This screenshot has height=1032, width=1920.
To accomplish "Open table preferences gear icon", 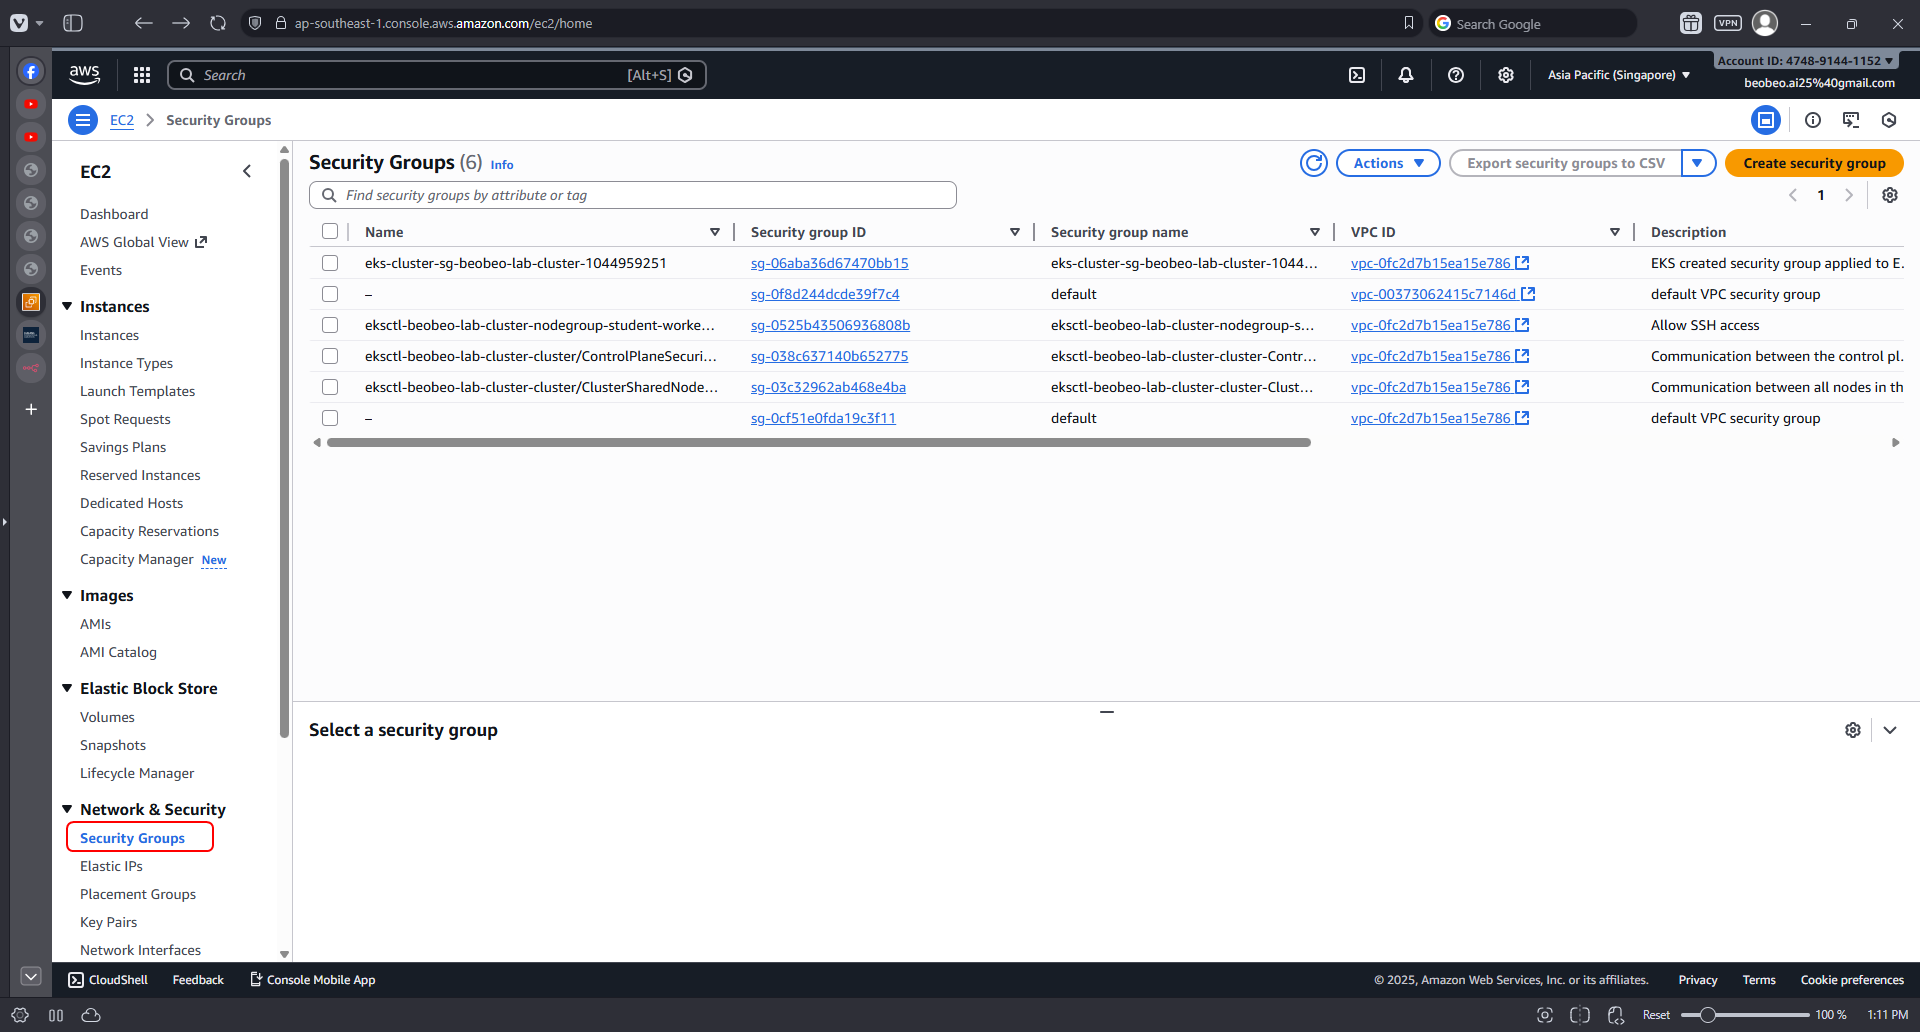I will [x=1890, y=195].
